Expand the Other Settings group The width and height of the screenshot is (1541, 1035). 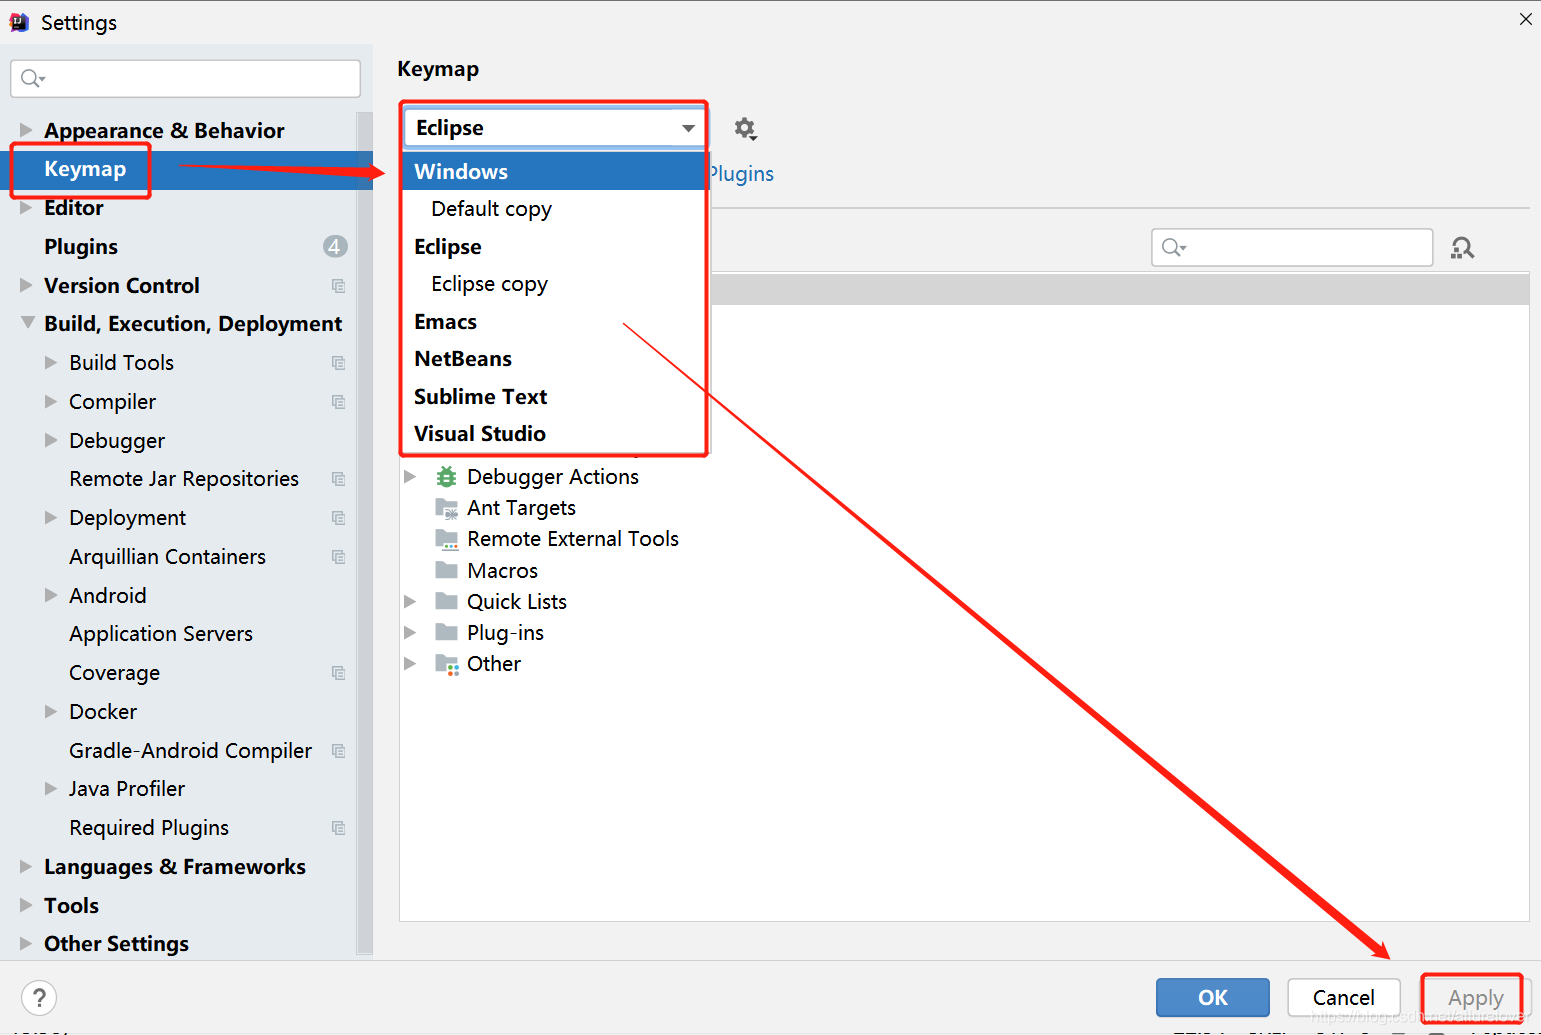pyautogui.click(x=26, y=943)
